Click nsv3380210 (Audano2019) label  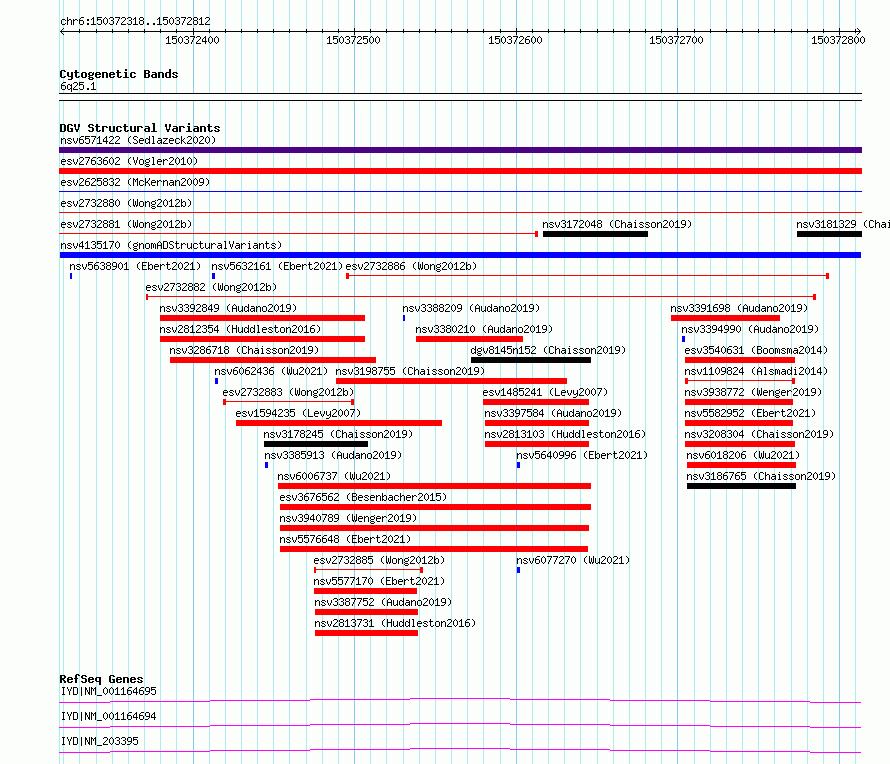point(484,329)
